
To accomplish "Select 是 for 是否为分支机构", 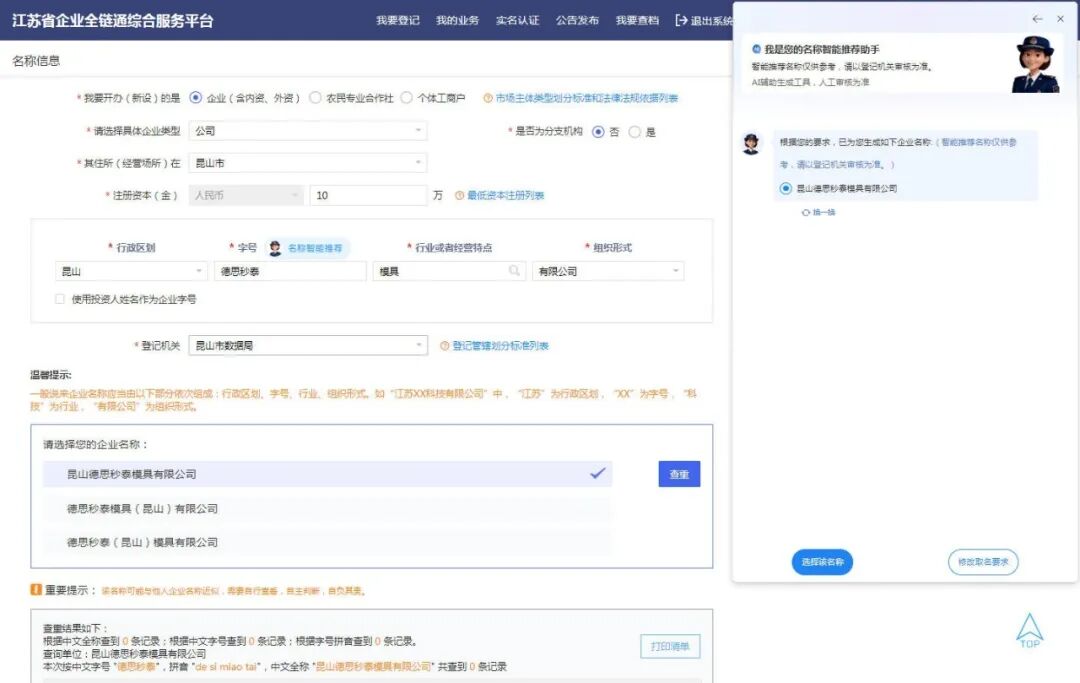I will click(x=634, y=132).
